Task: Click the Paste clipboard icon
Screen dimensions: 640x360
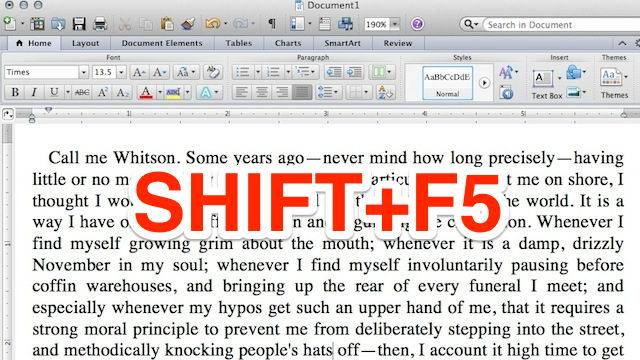Action: (x=167, y=24)
